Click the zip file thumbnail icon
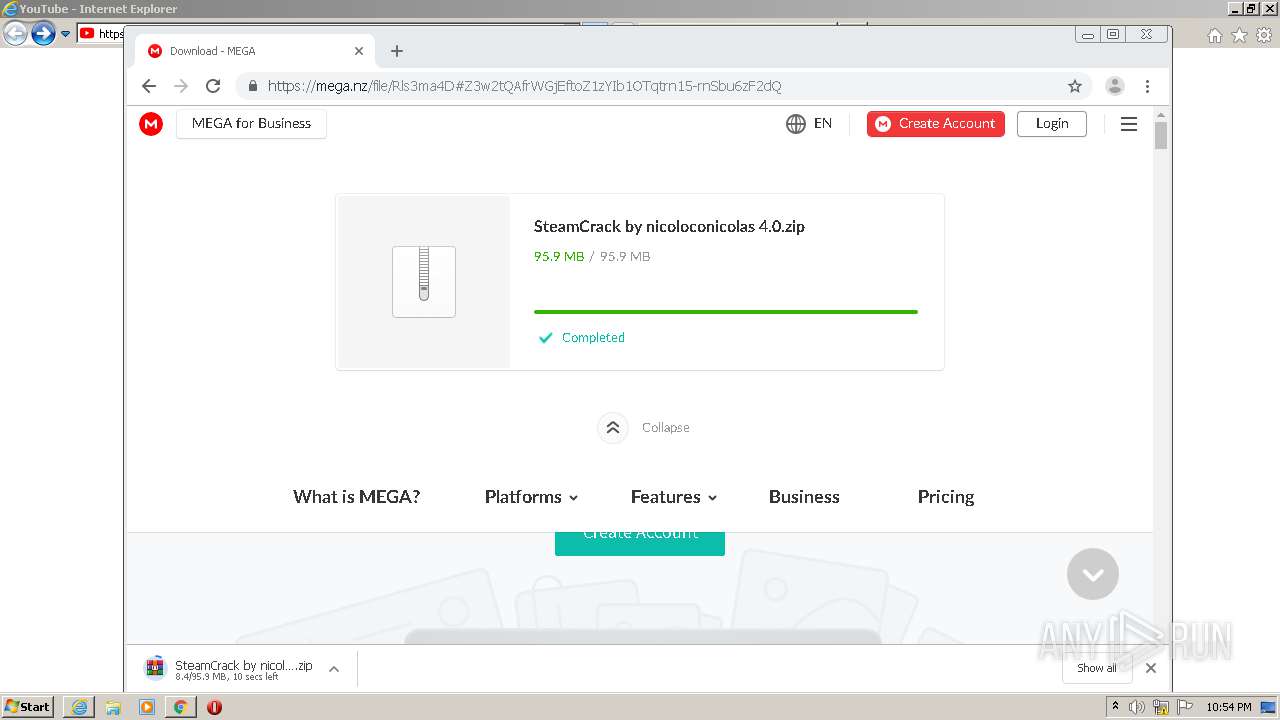 (x=424, y=282)
